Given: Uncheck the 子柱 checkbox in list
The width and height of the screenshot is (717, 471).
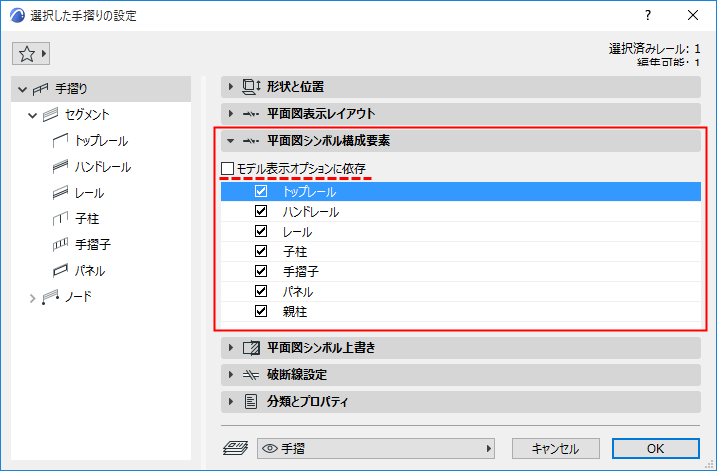Looking at the screenshot, I should (261, 251).
